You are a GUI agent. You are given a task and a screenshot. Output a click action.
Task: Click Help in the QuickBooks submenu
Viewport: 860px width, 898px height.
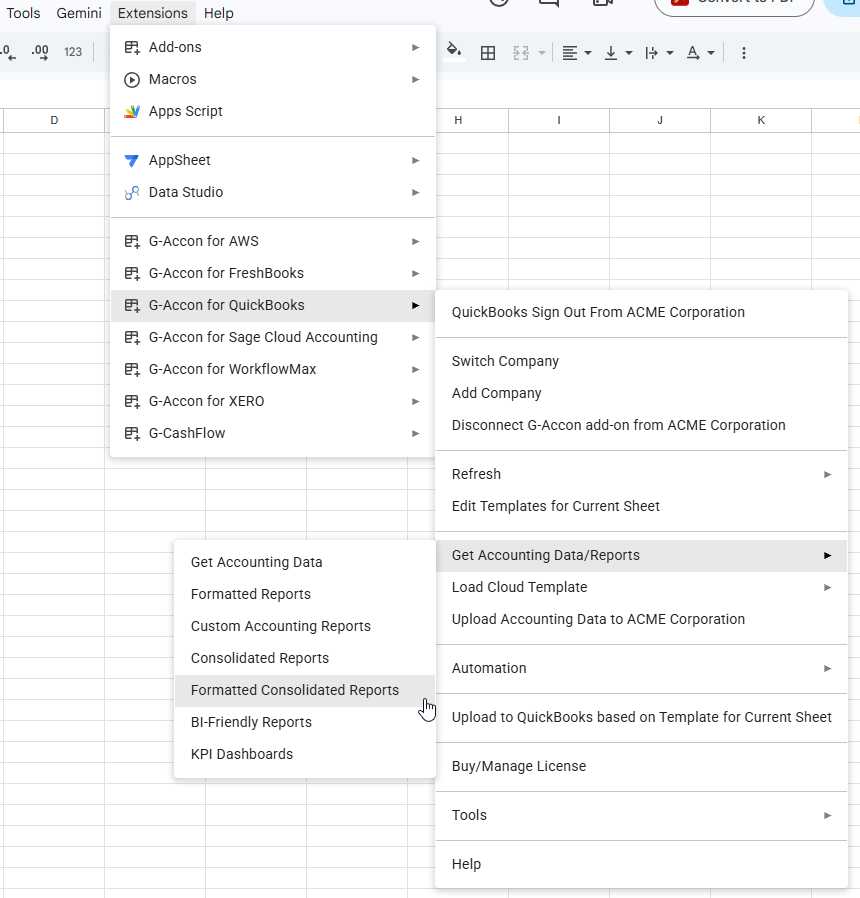pyautogui.click(x=641, y=864)
